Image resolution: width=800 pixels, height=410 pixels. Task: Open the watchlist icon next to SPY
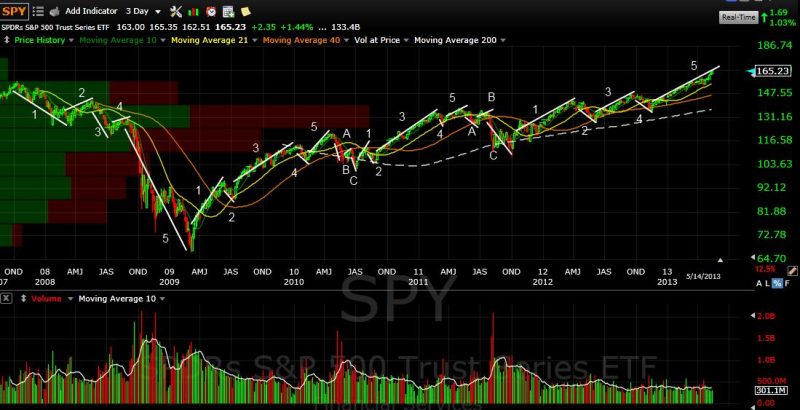coord(37,10)
